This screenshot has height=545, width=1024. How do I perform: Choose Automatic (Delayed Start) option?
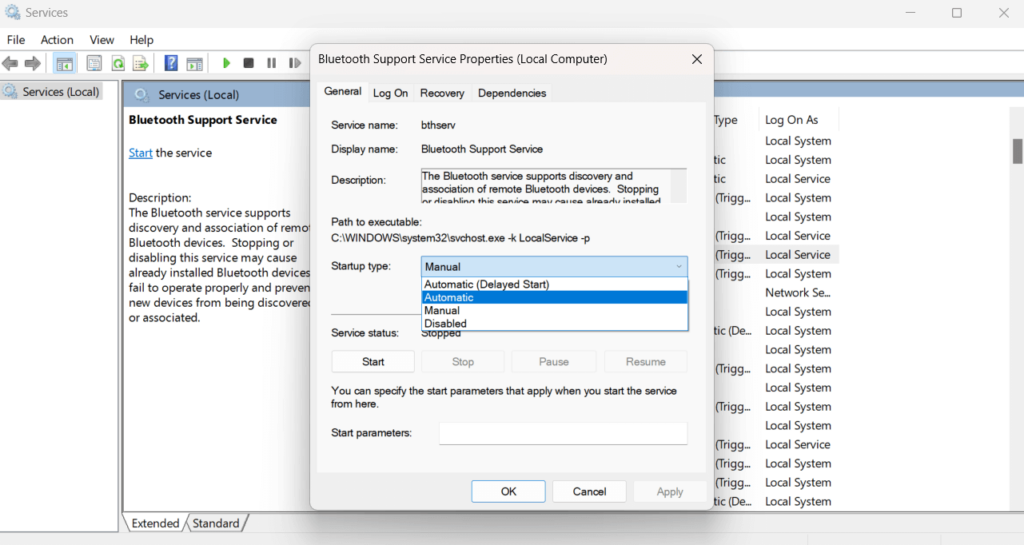554,284
